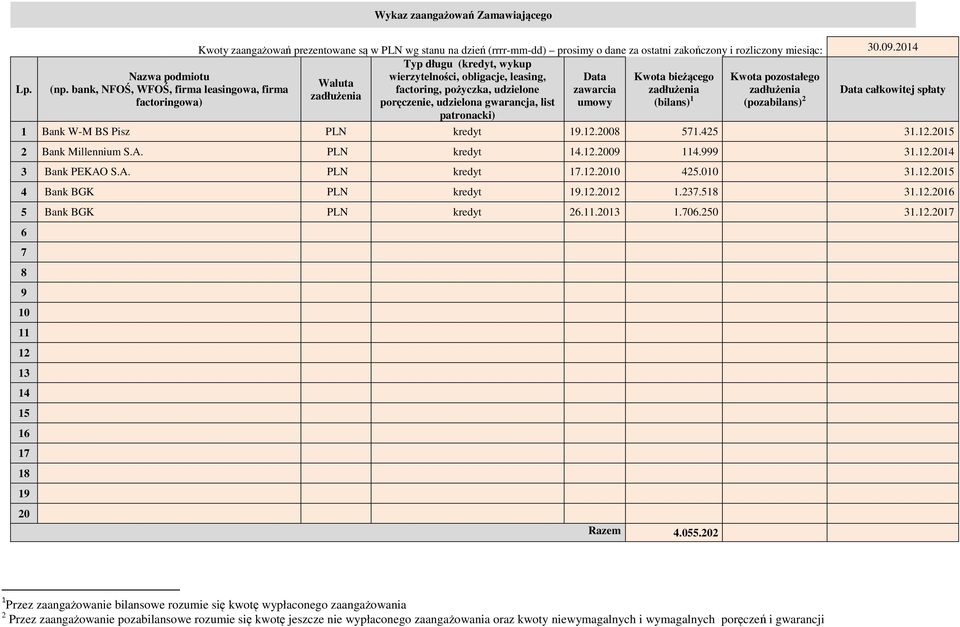Click row number 15

[24, 413]
